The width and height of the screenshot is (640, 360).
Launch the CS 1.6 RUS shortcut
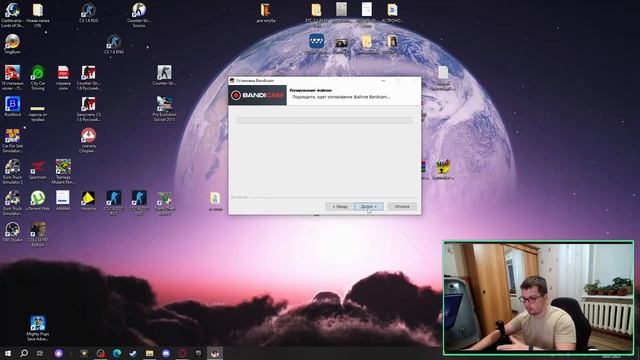pos(89,13)
